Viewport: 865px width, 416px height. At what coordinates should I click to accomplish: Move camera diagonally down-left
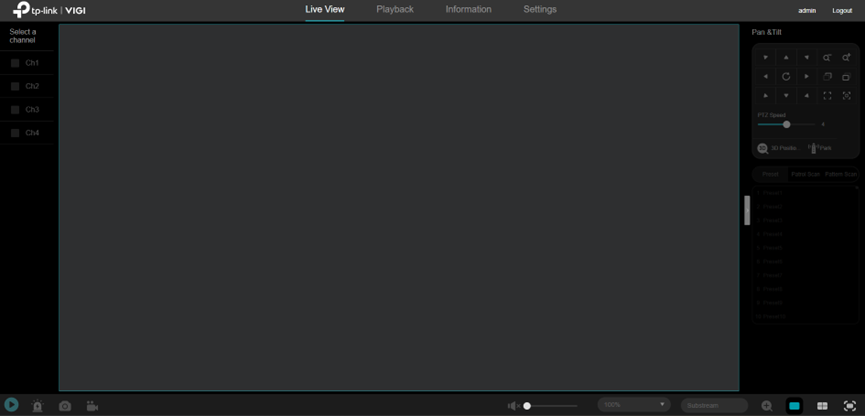click(766, 95)
